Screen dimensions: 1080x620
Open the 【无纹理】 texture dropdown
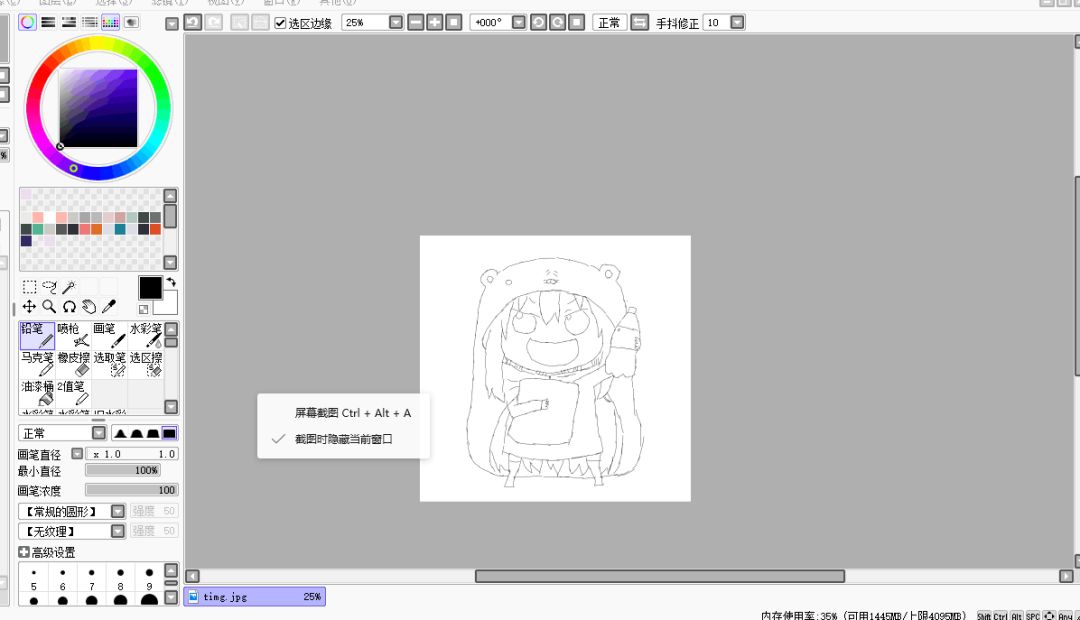coord(118,531)
